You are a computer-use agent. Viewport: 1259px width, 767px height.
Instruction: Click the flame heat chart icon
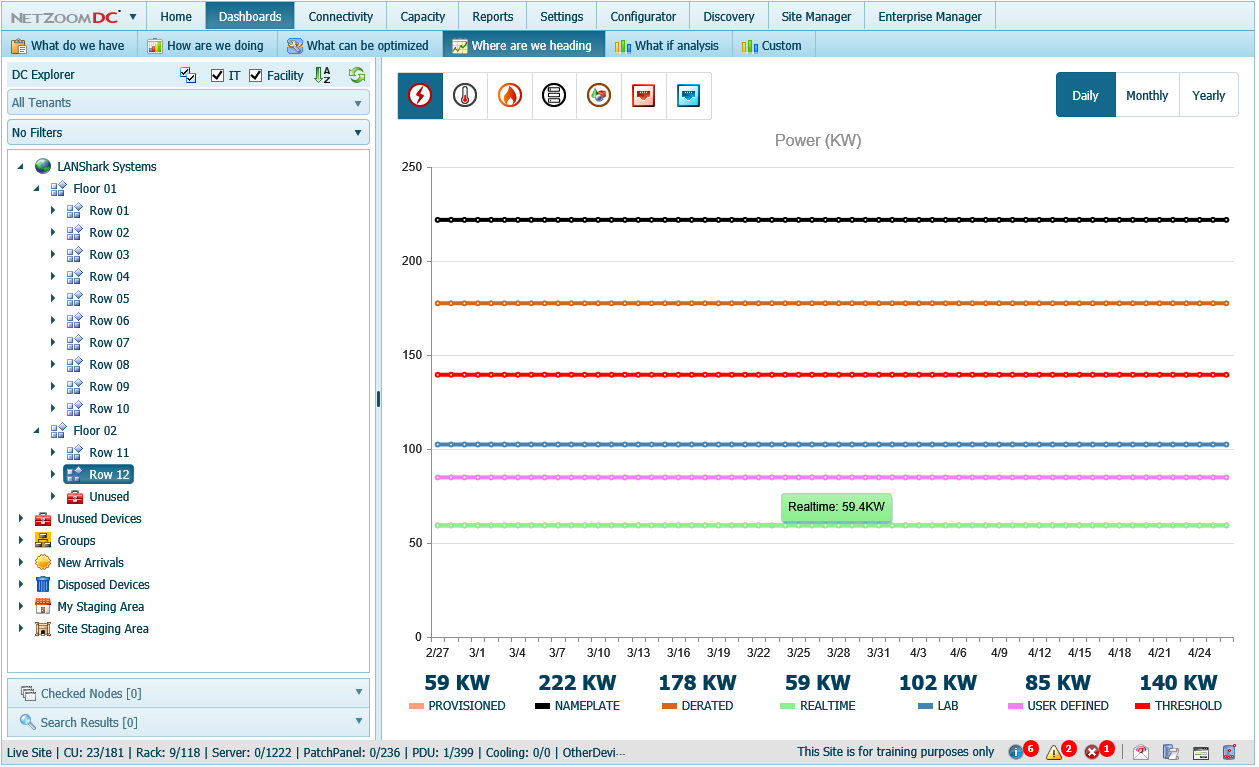(510, 95)
